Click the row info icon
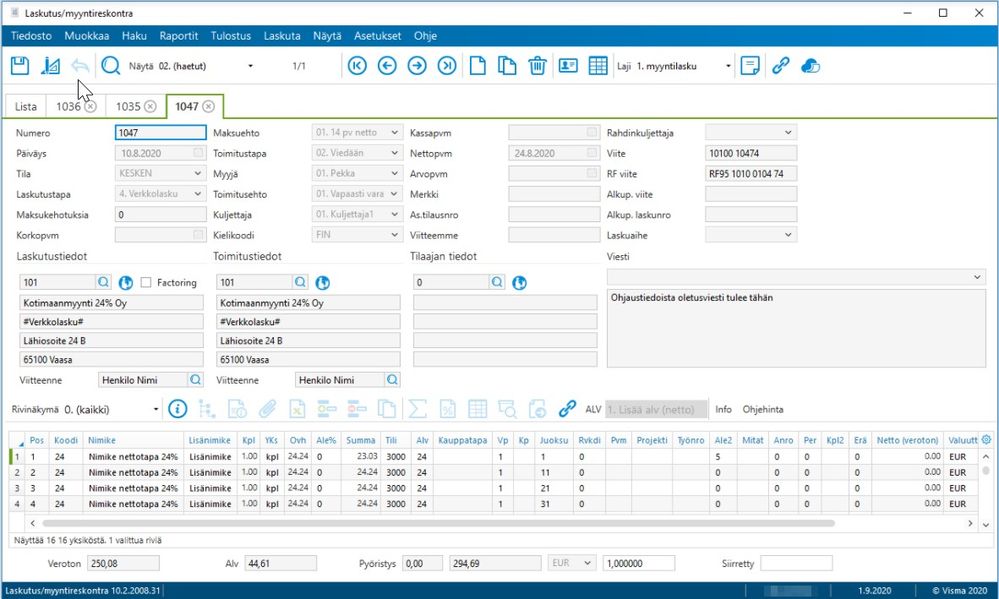 point(178,408)
